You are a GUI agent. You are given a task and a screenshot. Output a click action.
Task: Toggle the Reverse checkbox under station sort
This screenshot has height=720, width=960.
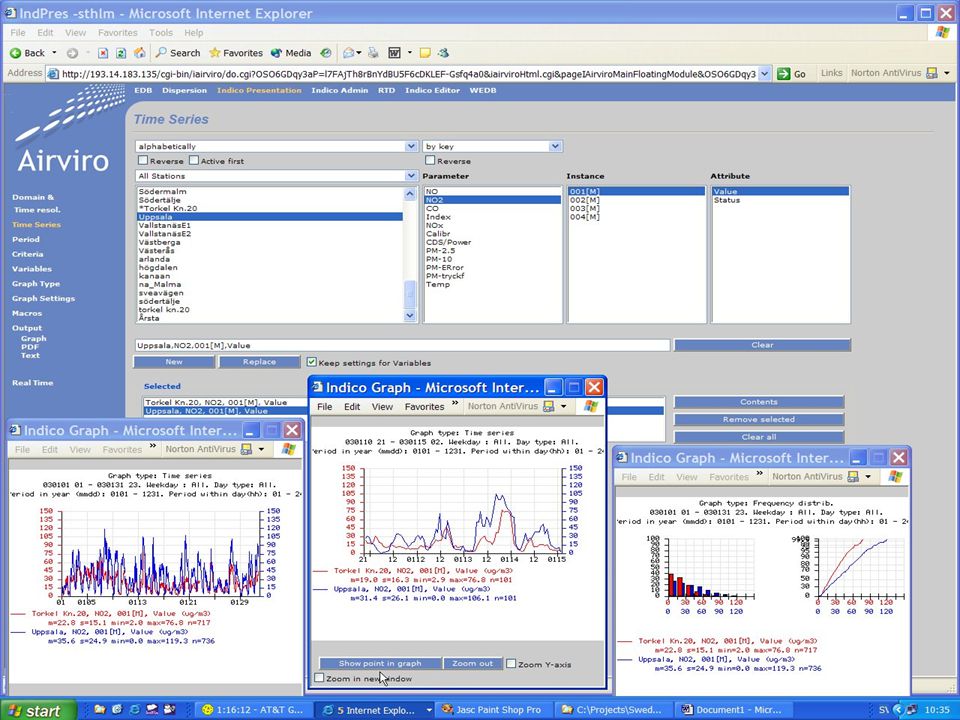click(143, 160)
